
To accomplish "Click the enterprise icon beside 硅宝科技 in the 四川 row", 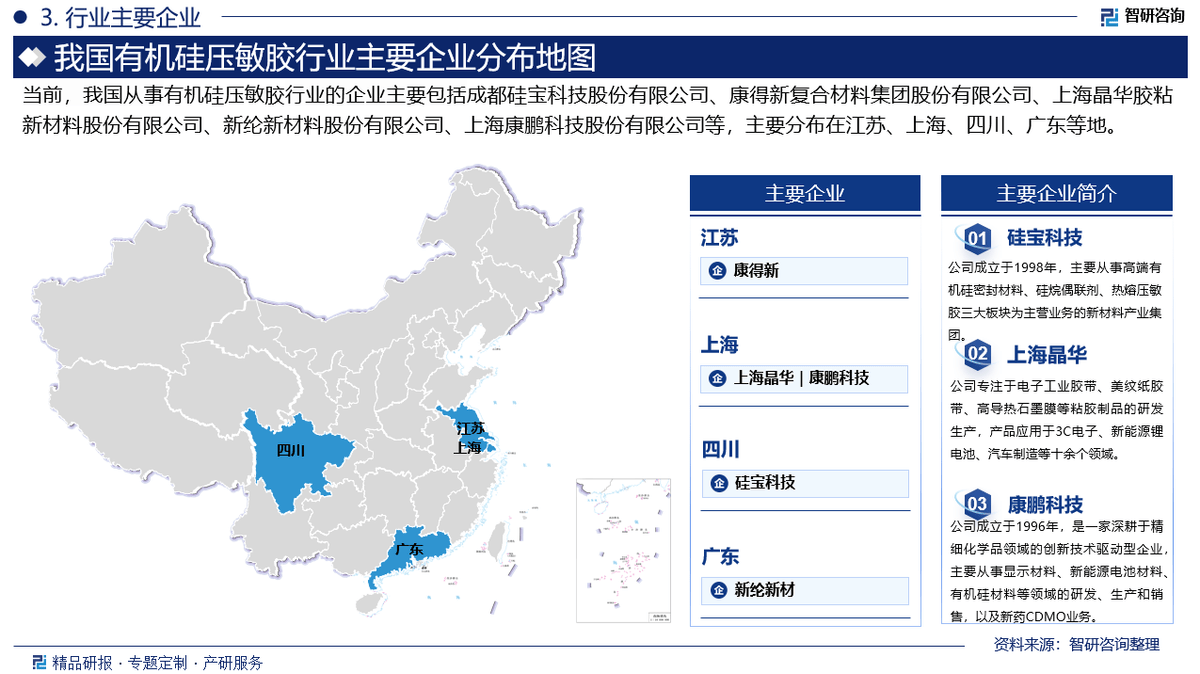I will [x=717, y=484].
